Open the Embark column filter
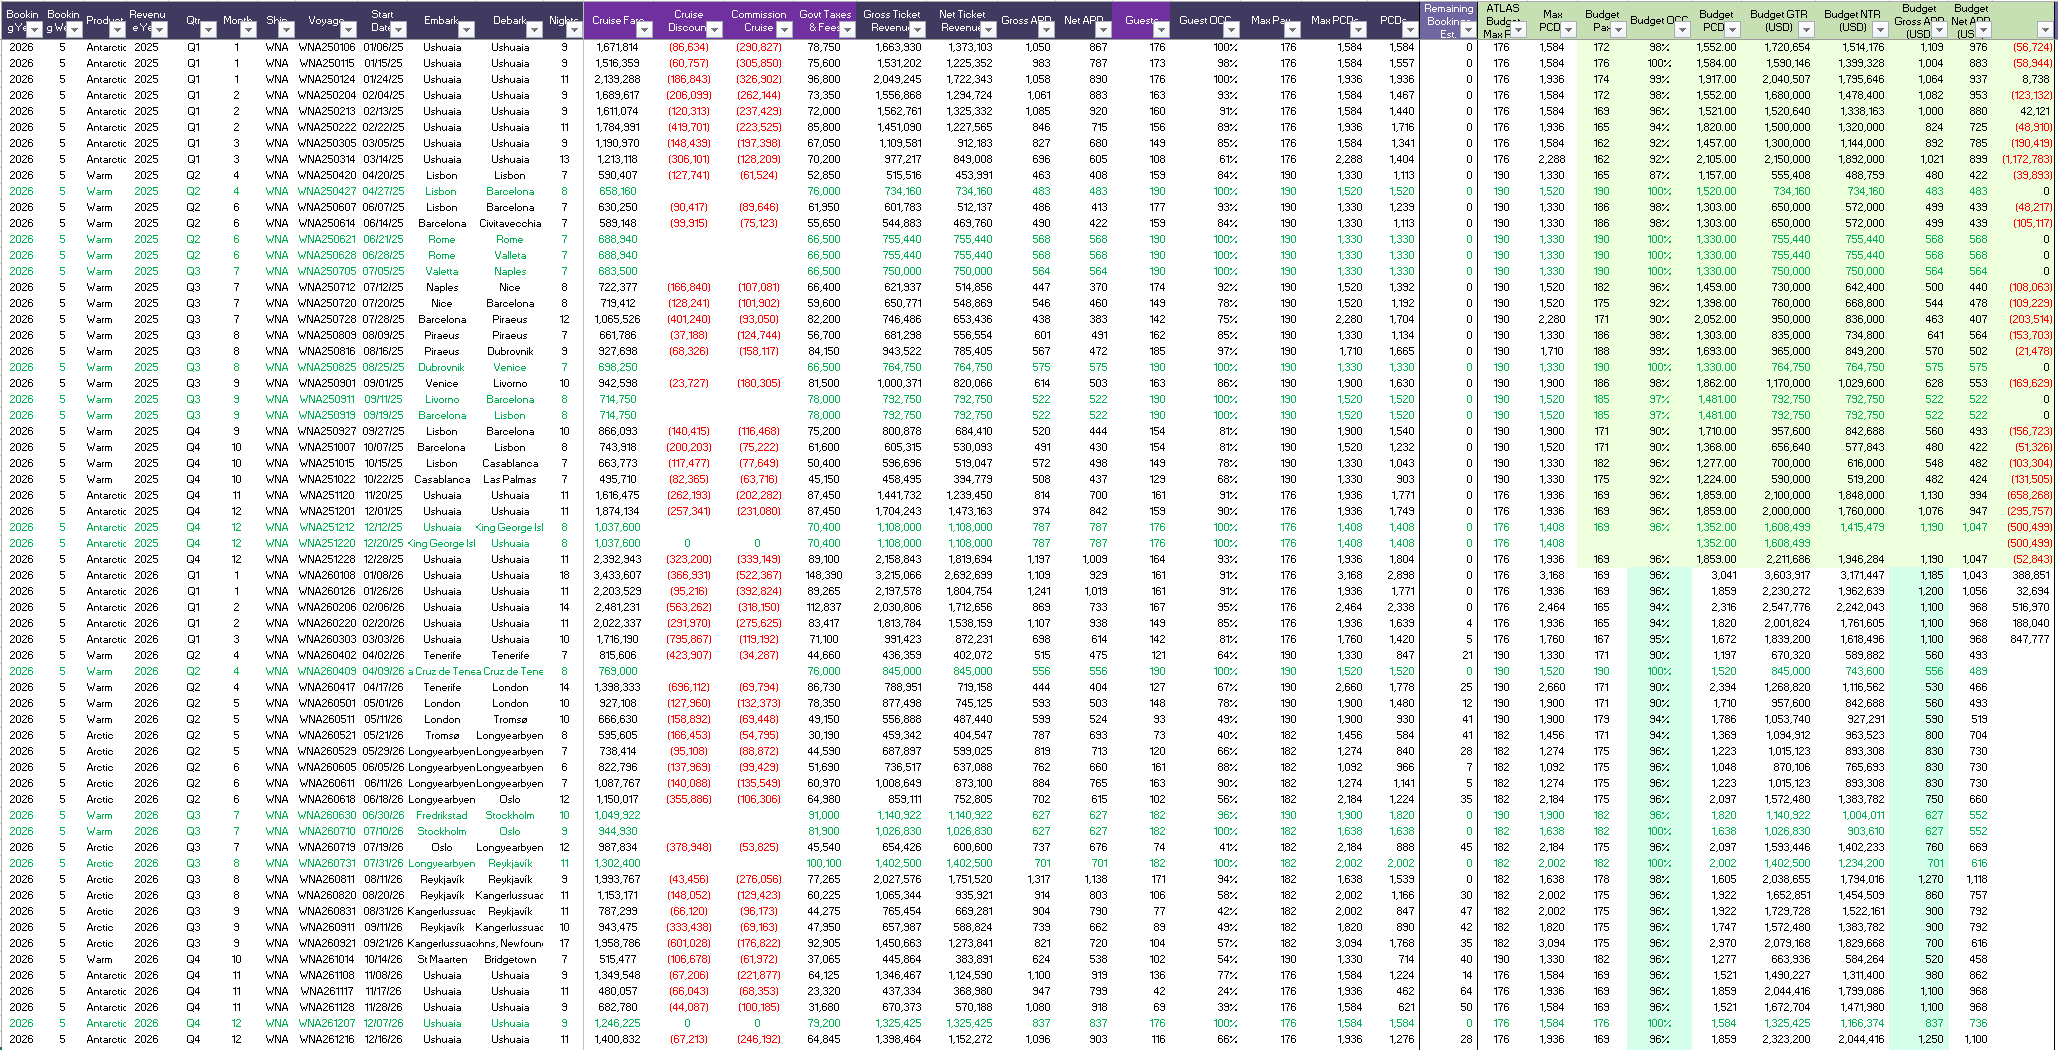This screenshot has height=1050, width=2058. (466, 30)
